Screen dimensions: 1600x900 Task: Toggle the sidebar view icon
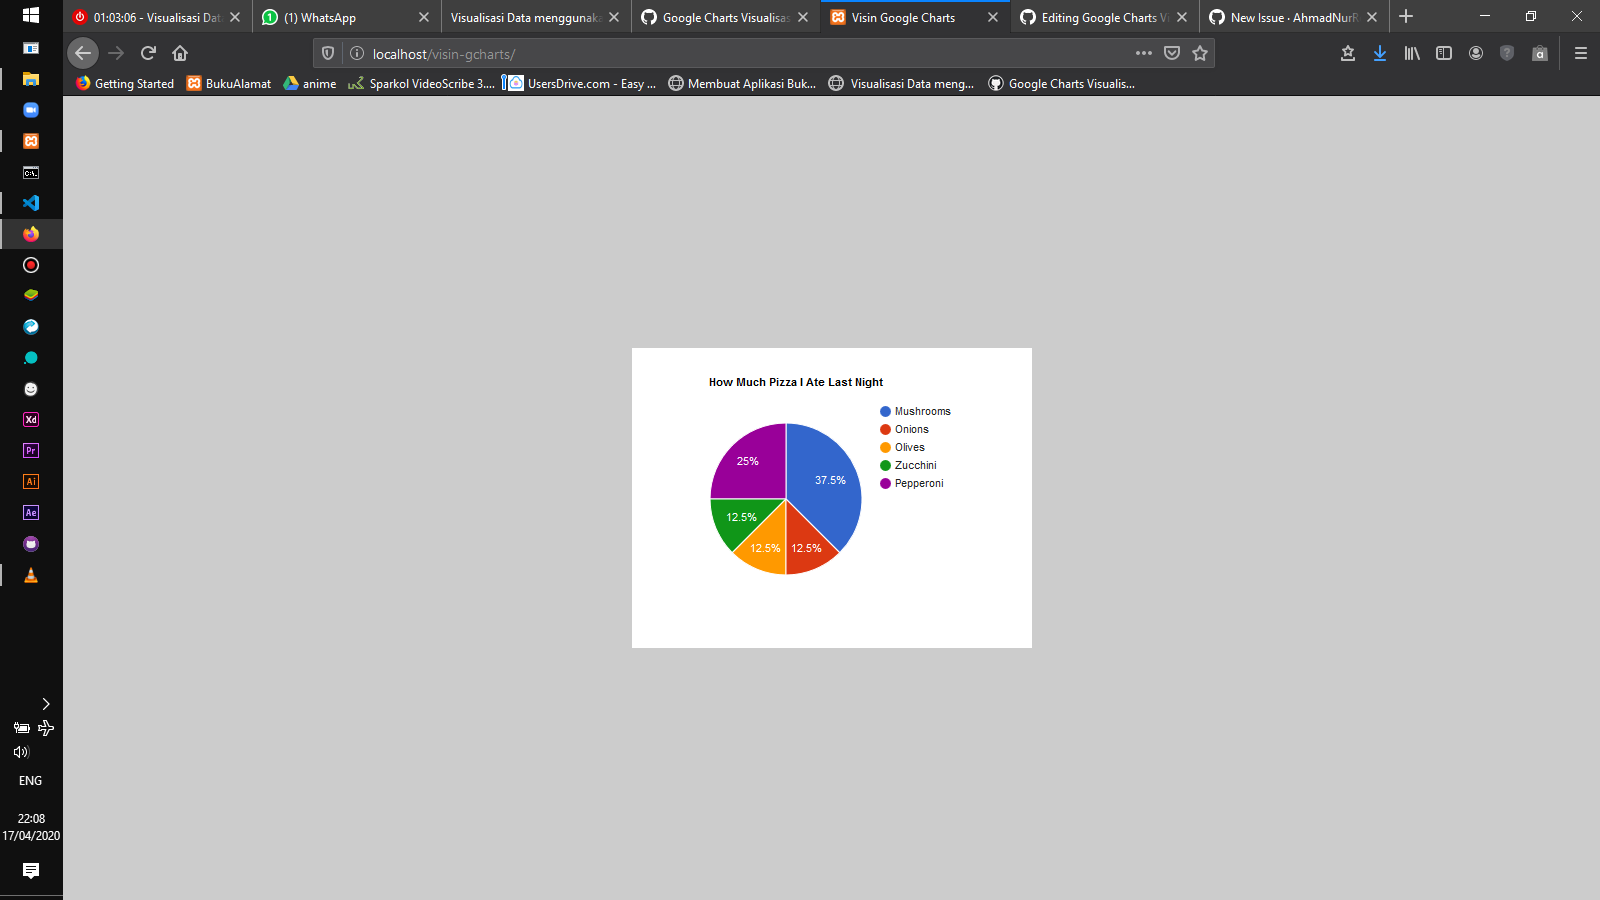point(1444,53)
